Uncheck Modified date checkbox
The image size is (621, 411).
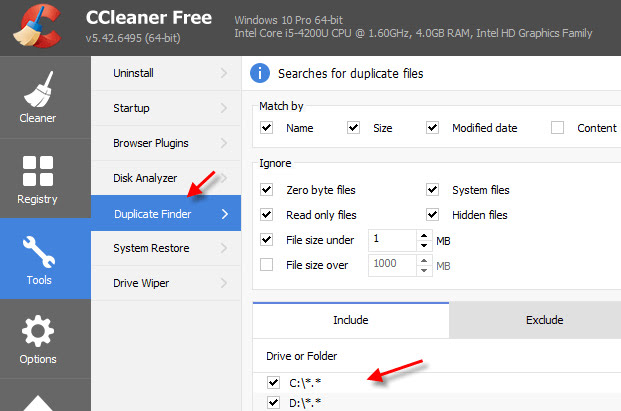pos(432,128)
